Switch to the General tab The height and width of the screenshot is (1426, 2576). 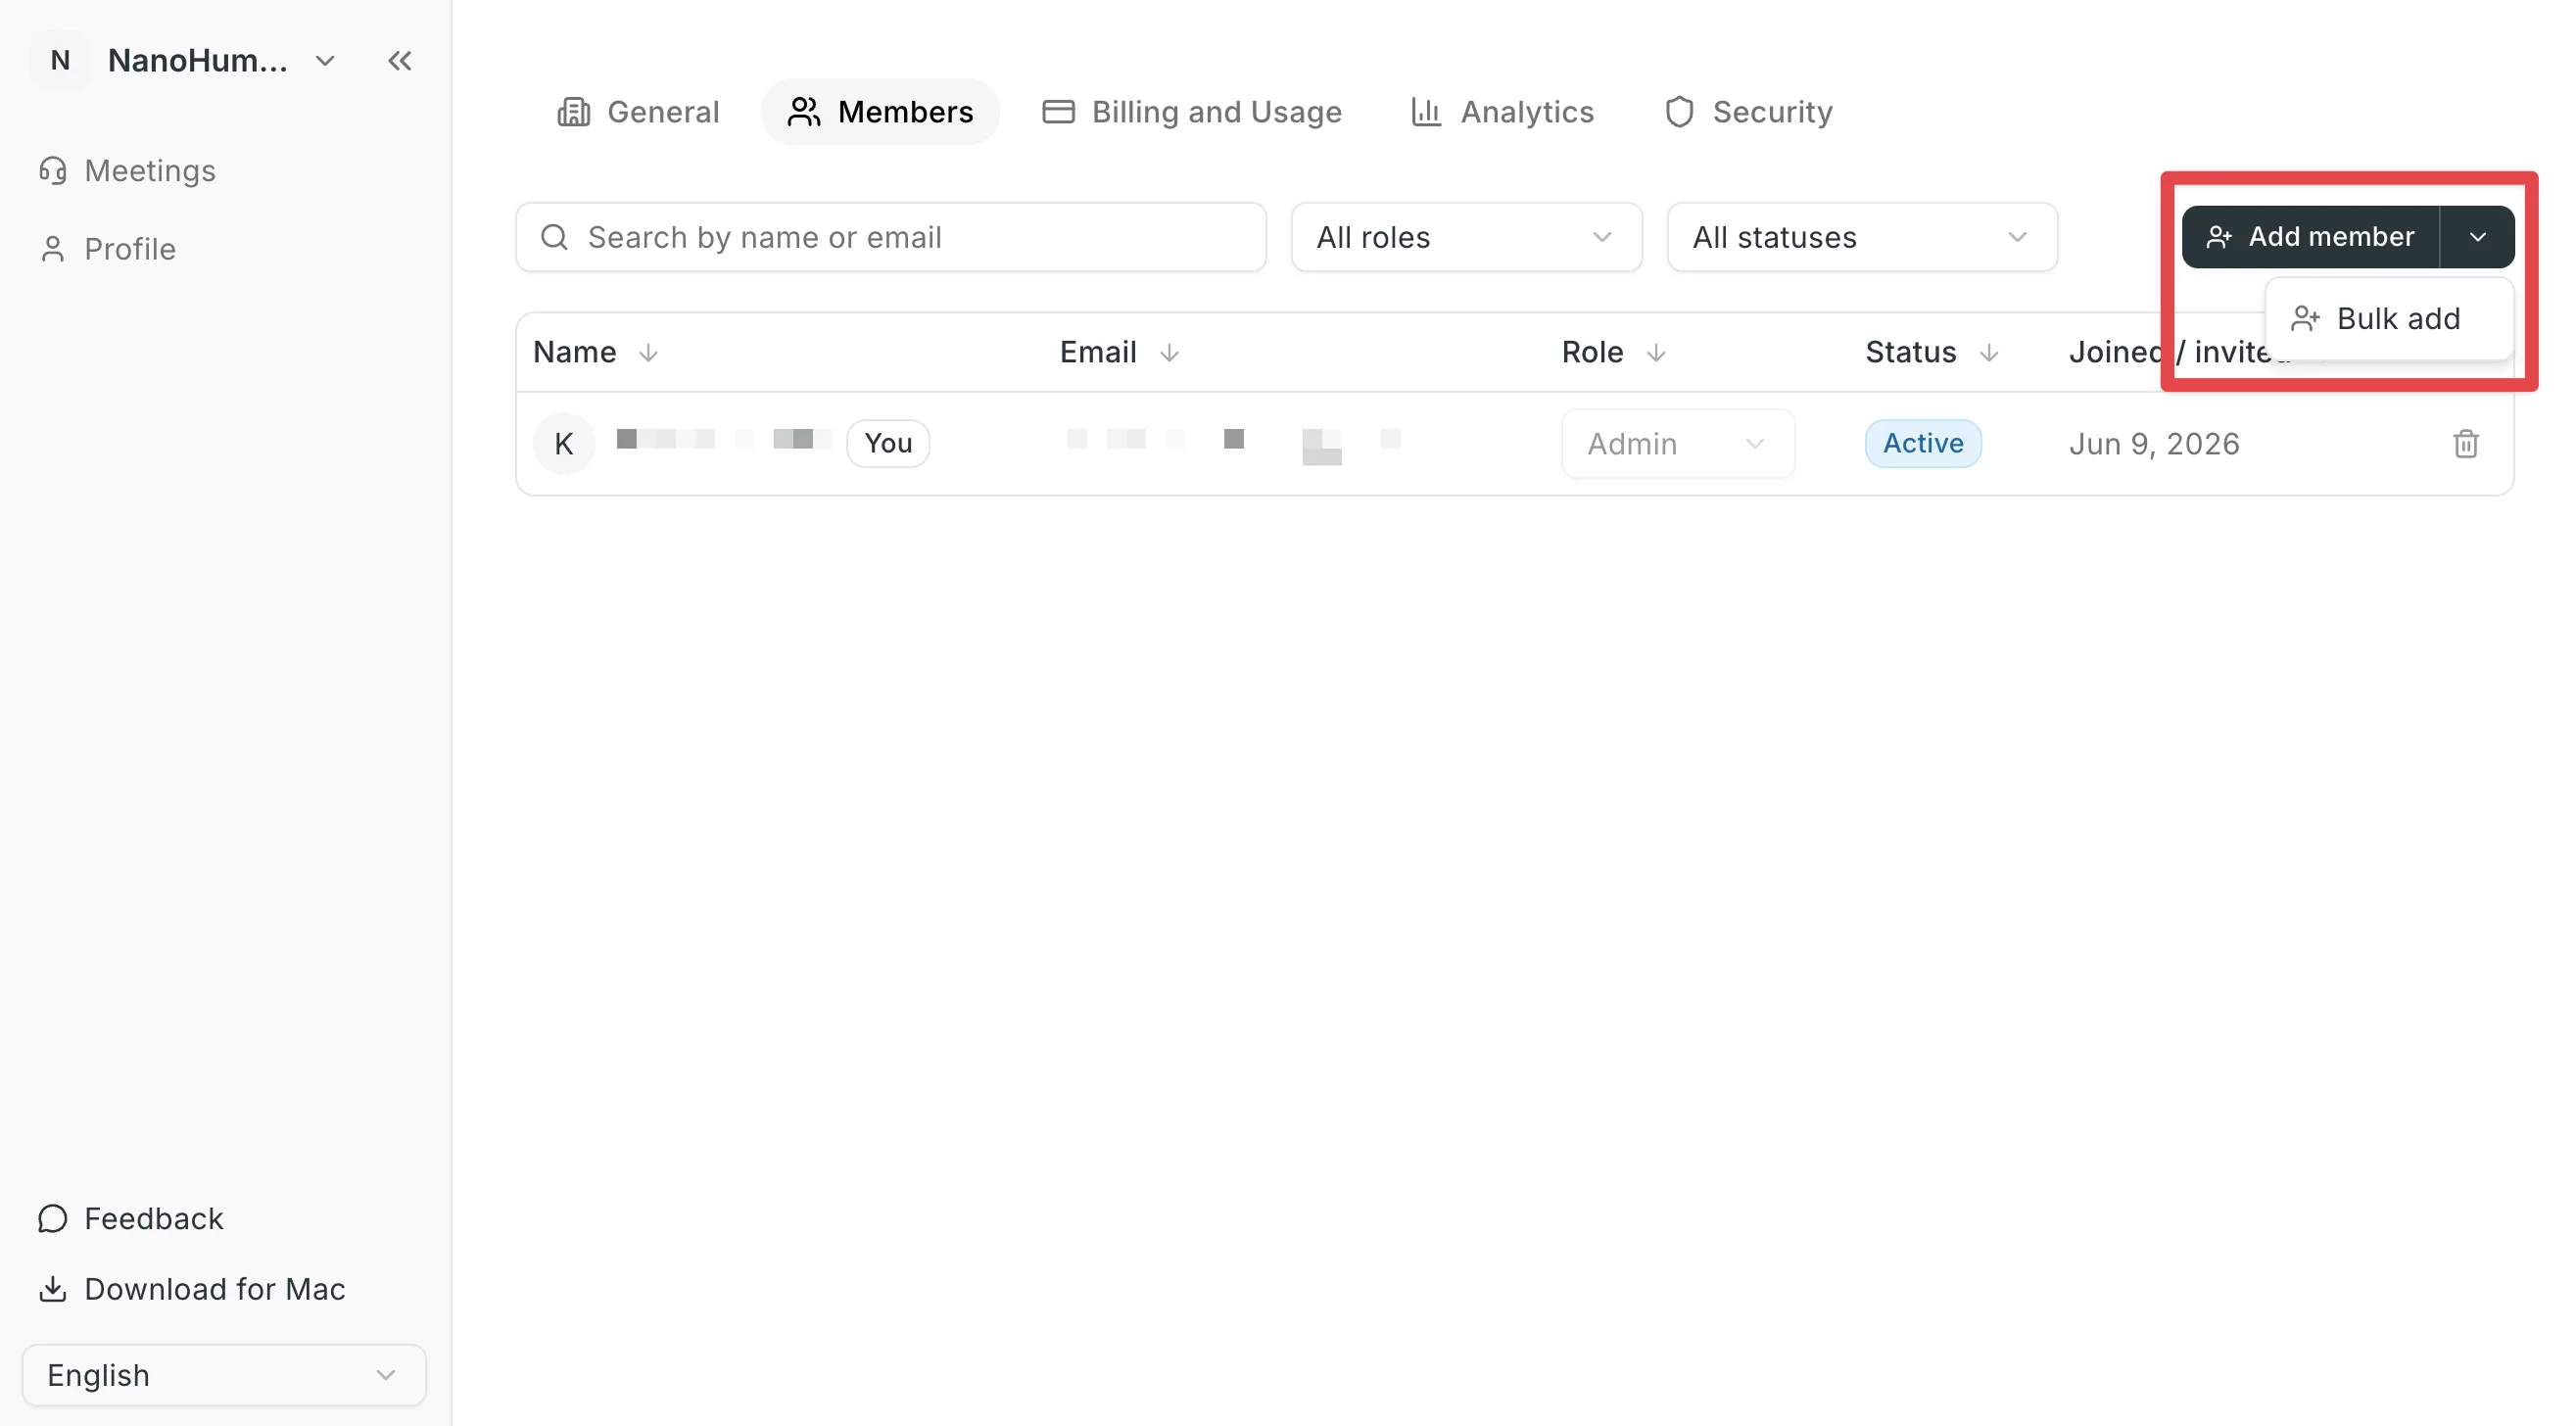(638, 112)
